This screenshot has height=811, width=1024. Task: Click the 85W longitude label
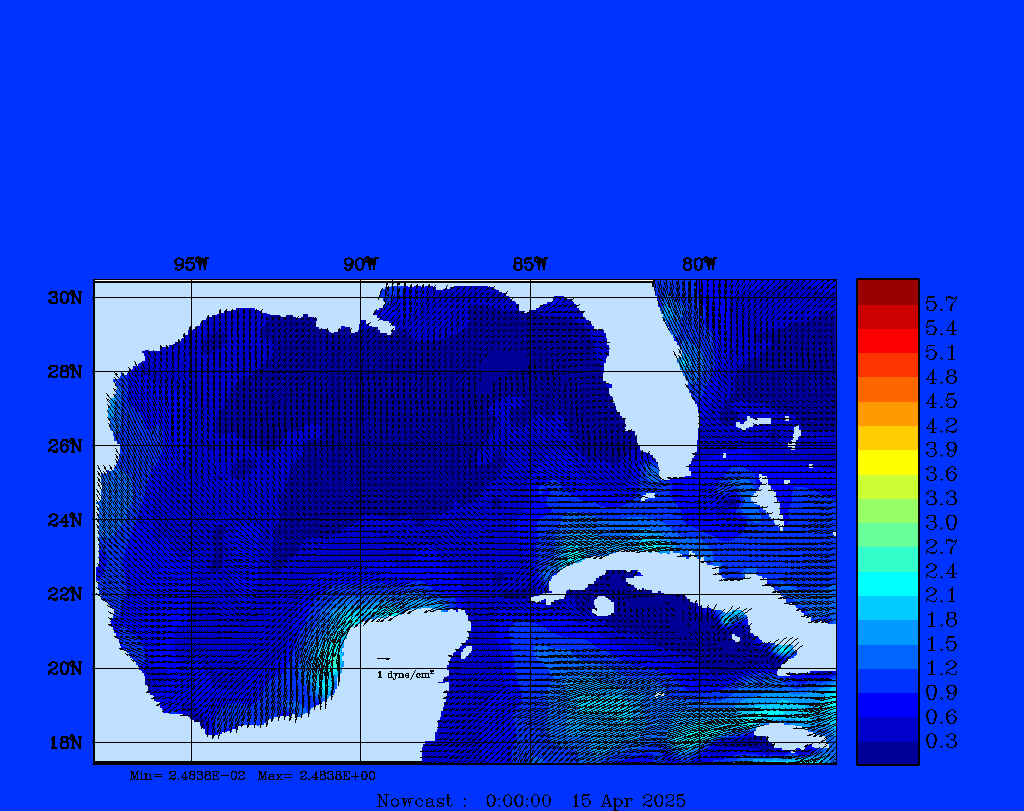[529, 265]
